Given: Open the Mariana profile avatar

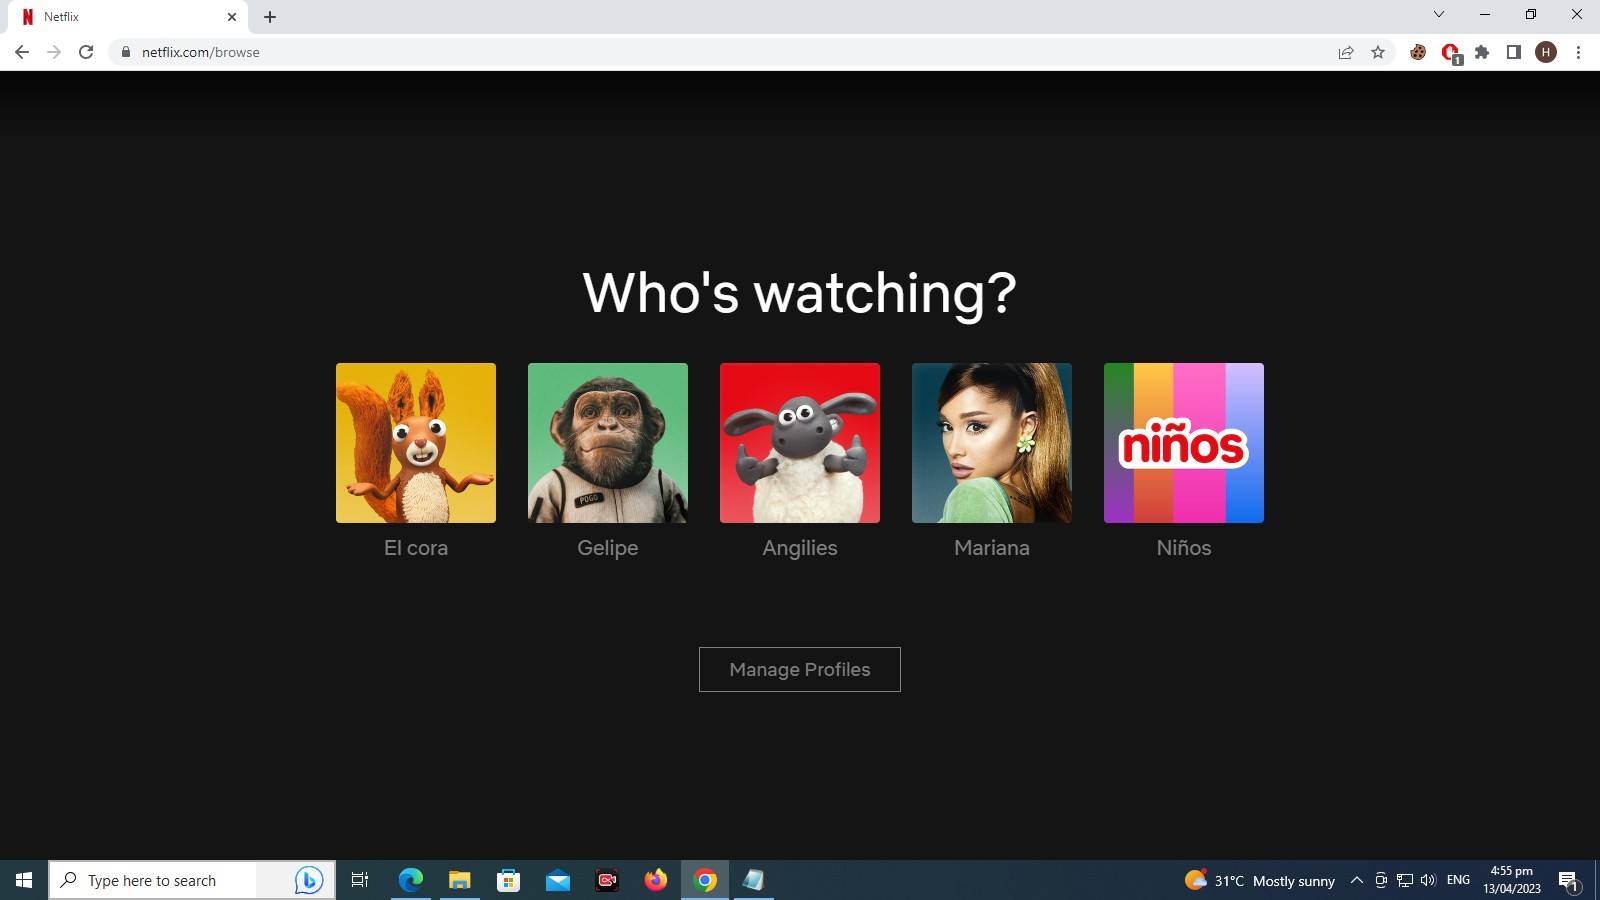Looking at the screenshot, I should tap(992, 443).
